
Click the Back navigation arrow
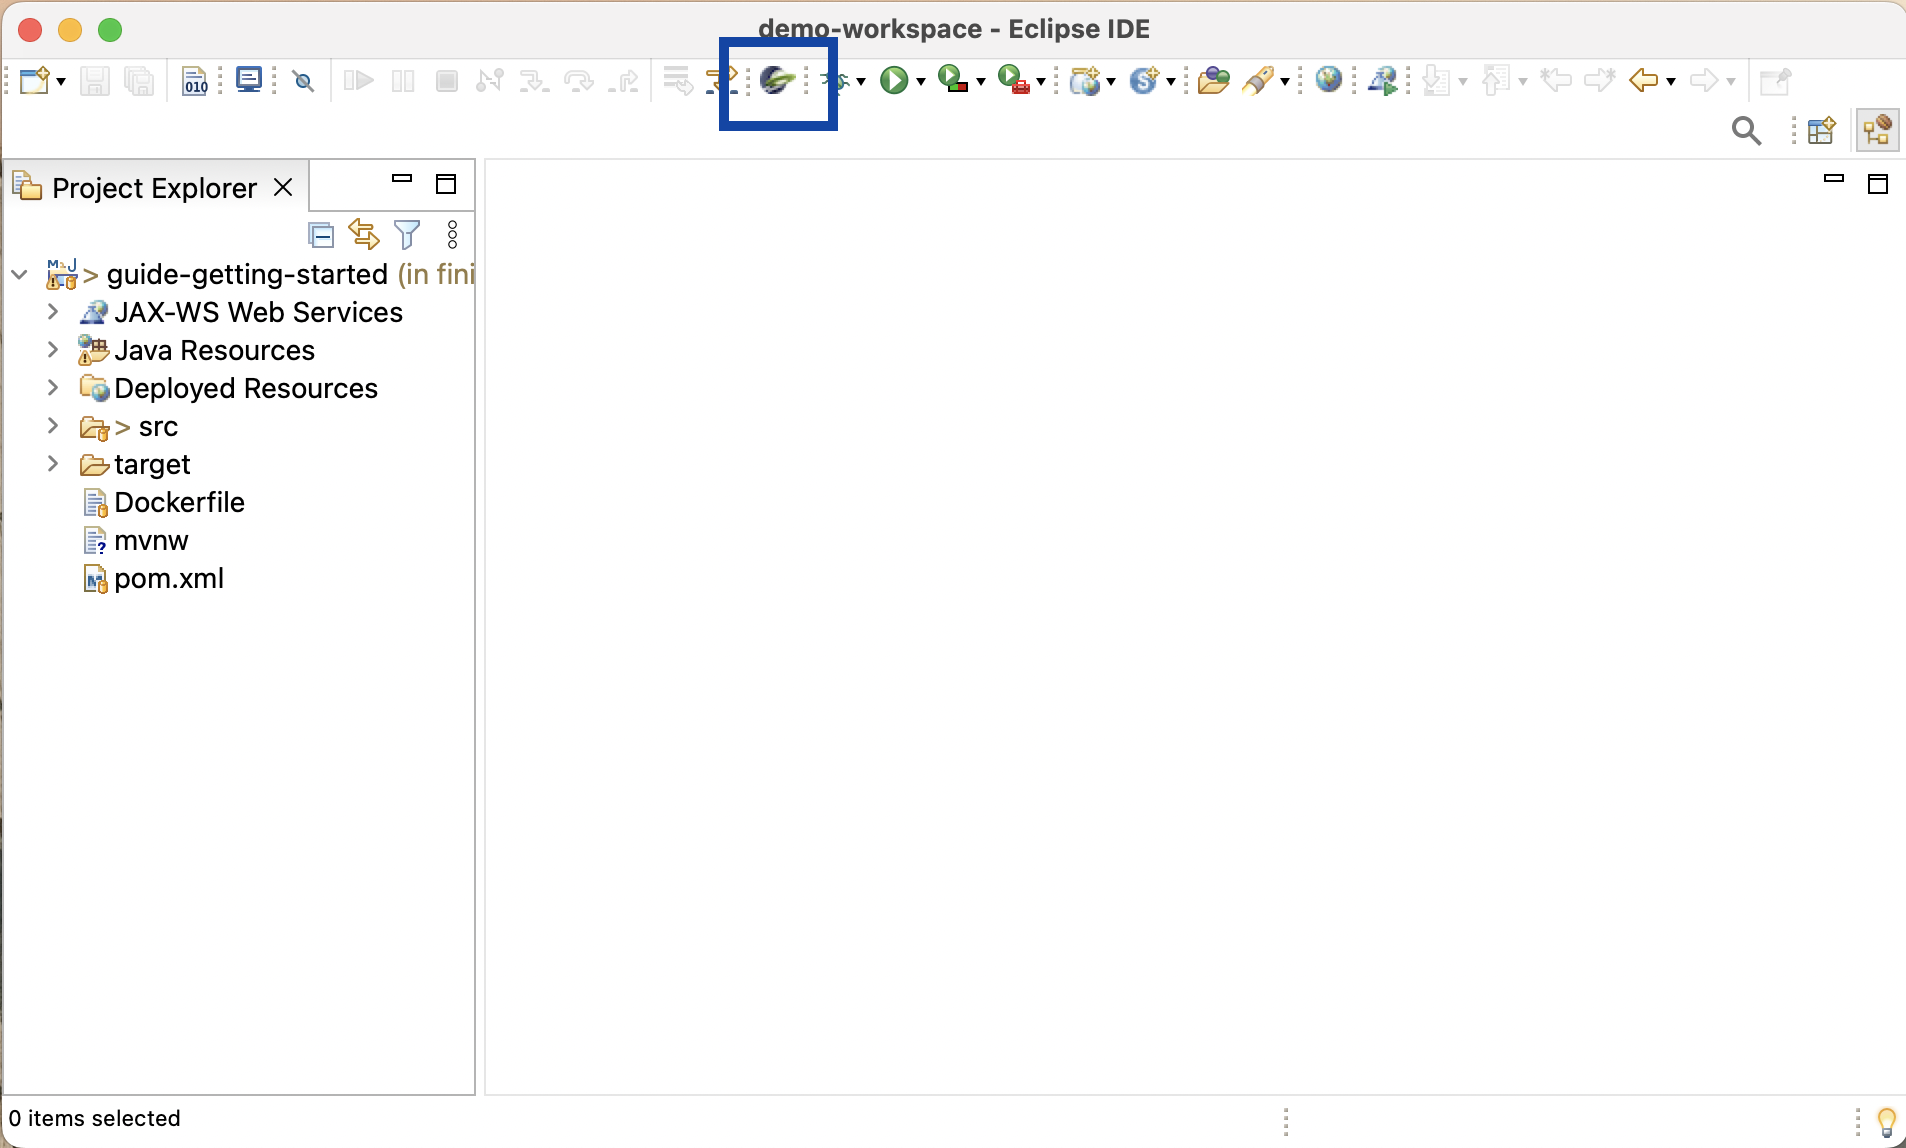pyautogui.click(x=1643, y=80)
